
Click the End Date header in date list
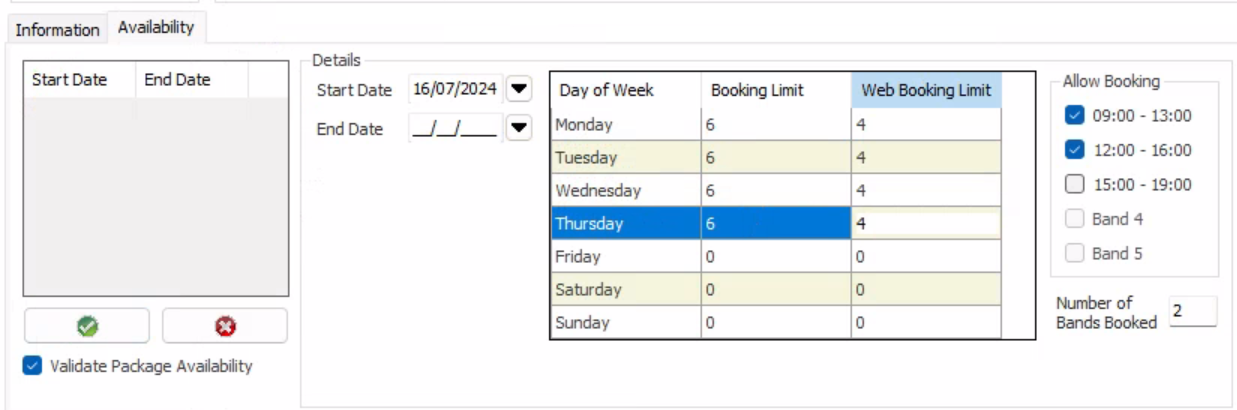point(192,80)
